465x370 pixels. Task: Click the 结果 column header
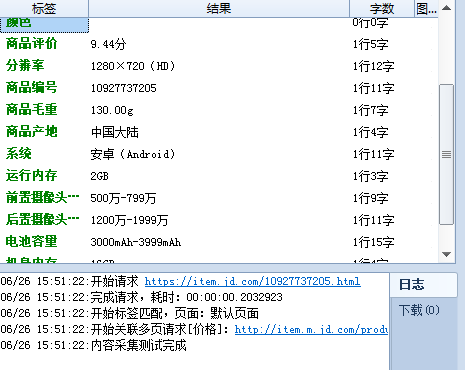click(219, 8)
